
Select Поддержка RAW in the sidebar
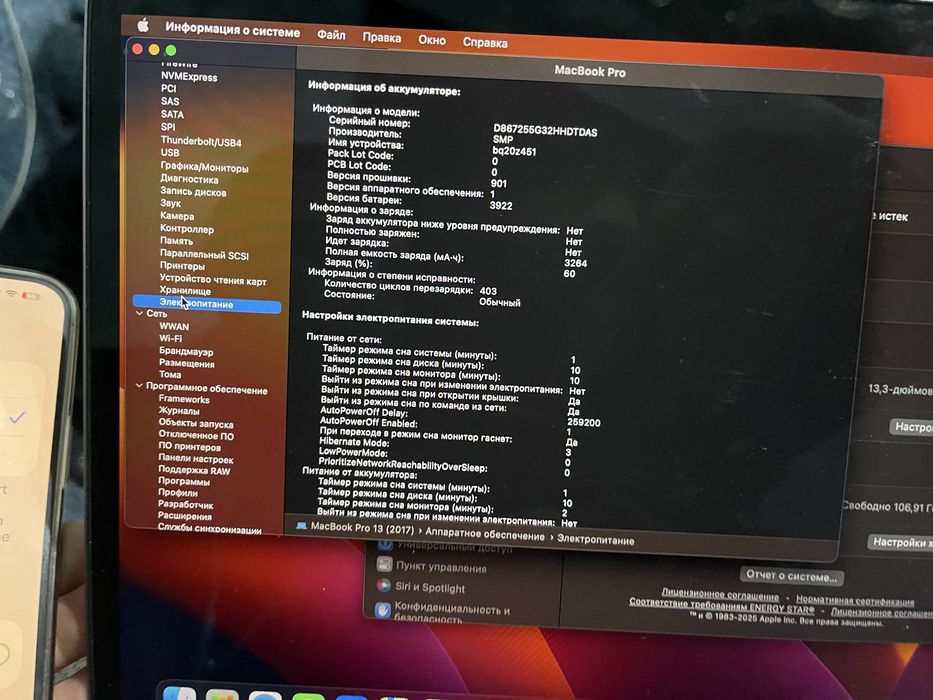194,471
